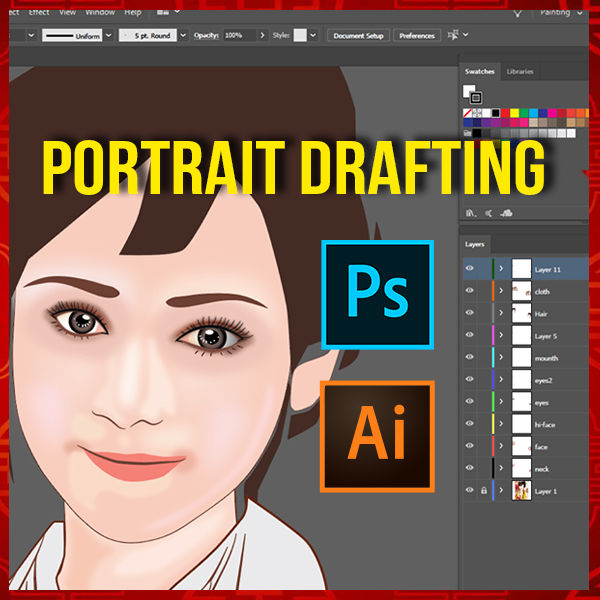Screen dimensions: 600x600
Task: Expand the Hair layer
Action: [x=501, y=313]
